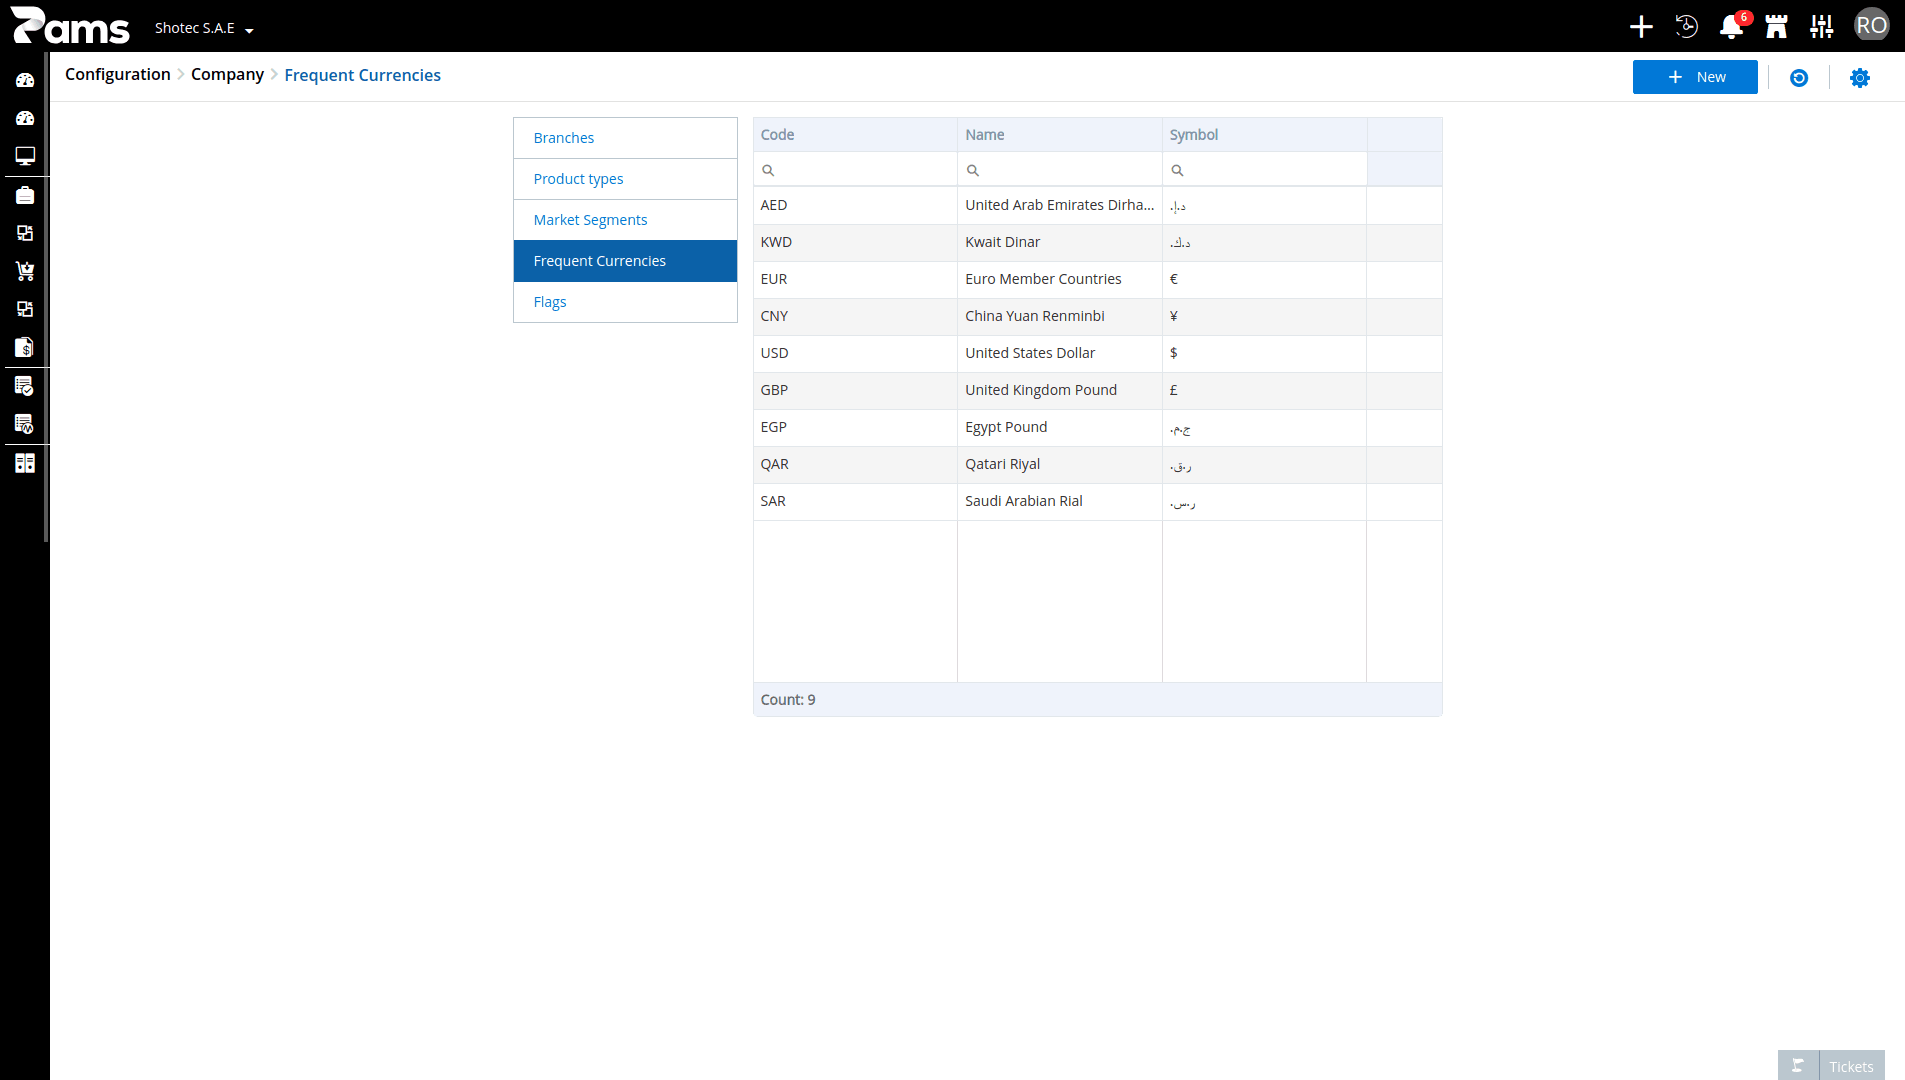Click Euro Member Countries name cell
Screen dimensions: 1905x1080
[1060, 279]
